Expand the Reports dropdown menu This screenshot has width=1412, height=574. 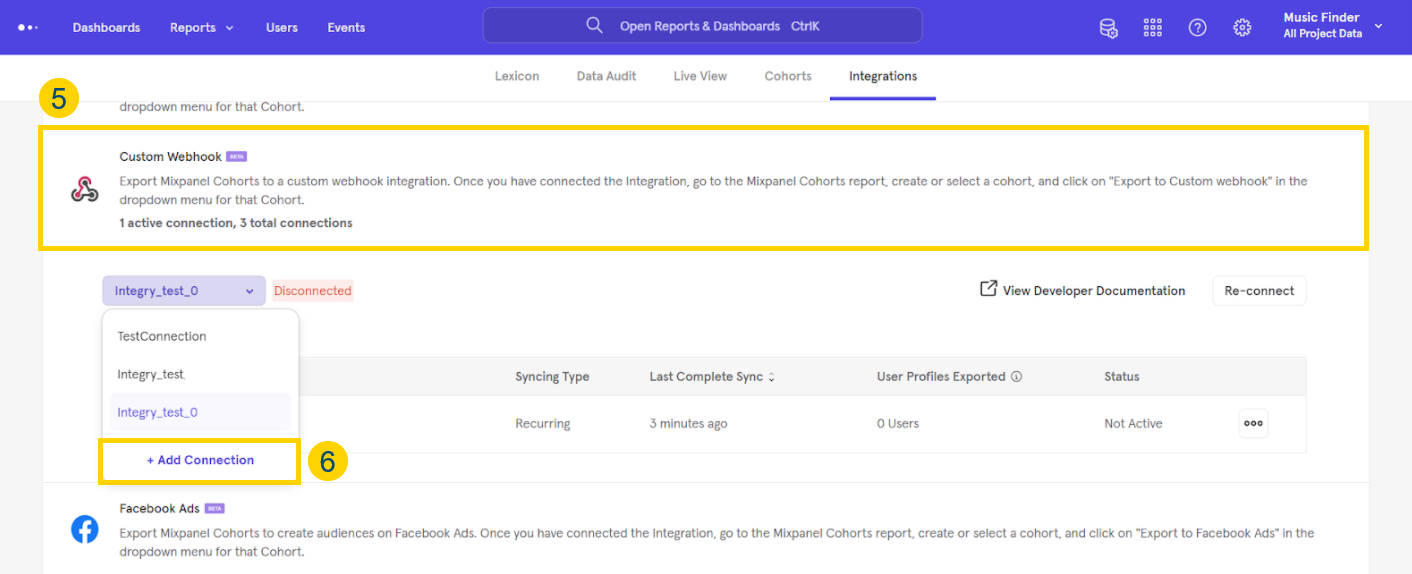[x=202, y=27]
